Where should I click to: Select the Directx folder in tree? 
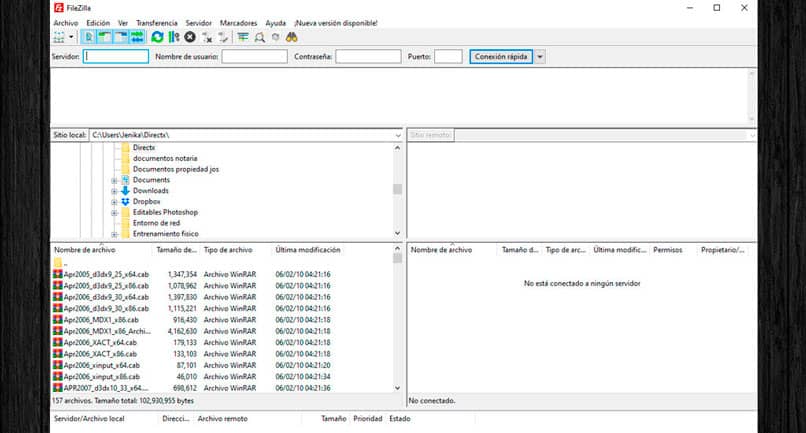point(144,148)
